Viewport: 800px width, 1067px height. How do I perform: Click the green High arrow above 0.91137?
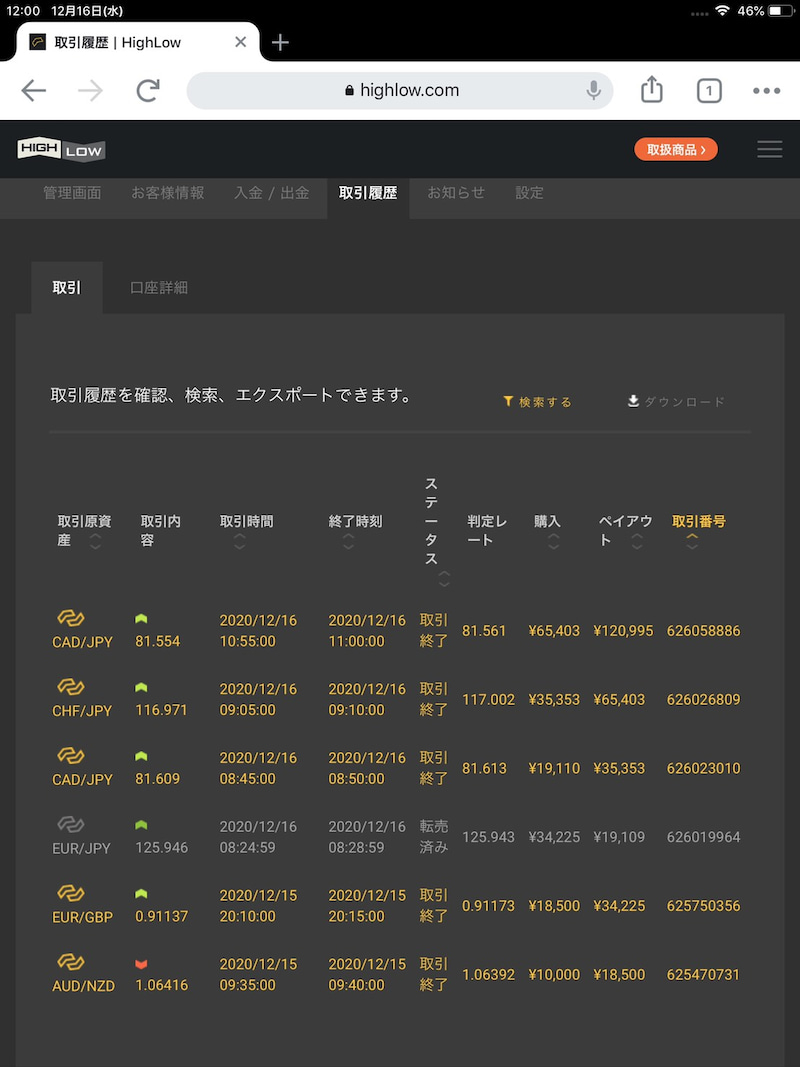(141, 893)
